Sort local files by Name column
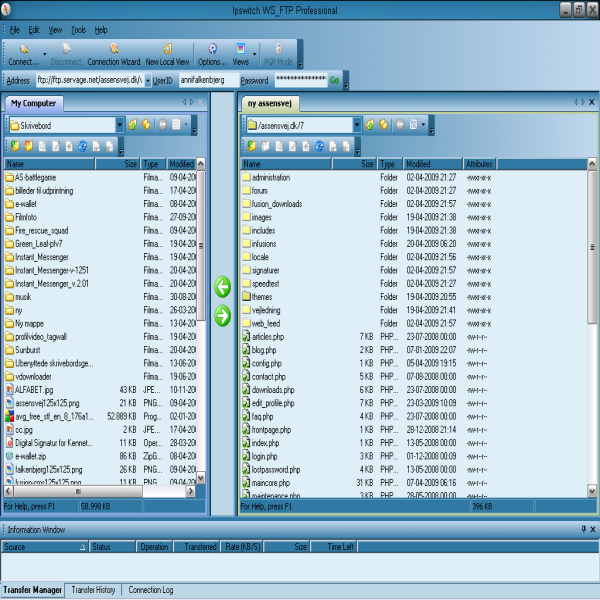Viewport: 600px width, 600px height. (x=49, y=164)
